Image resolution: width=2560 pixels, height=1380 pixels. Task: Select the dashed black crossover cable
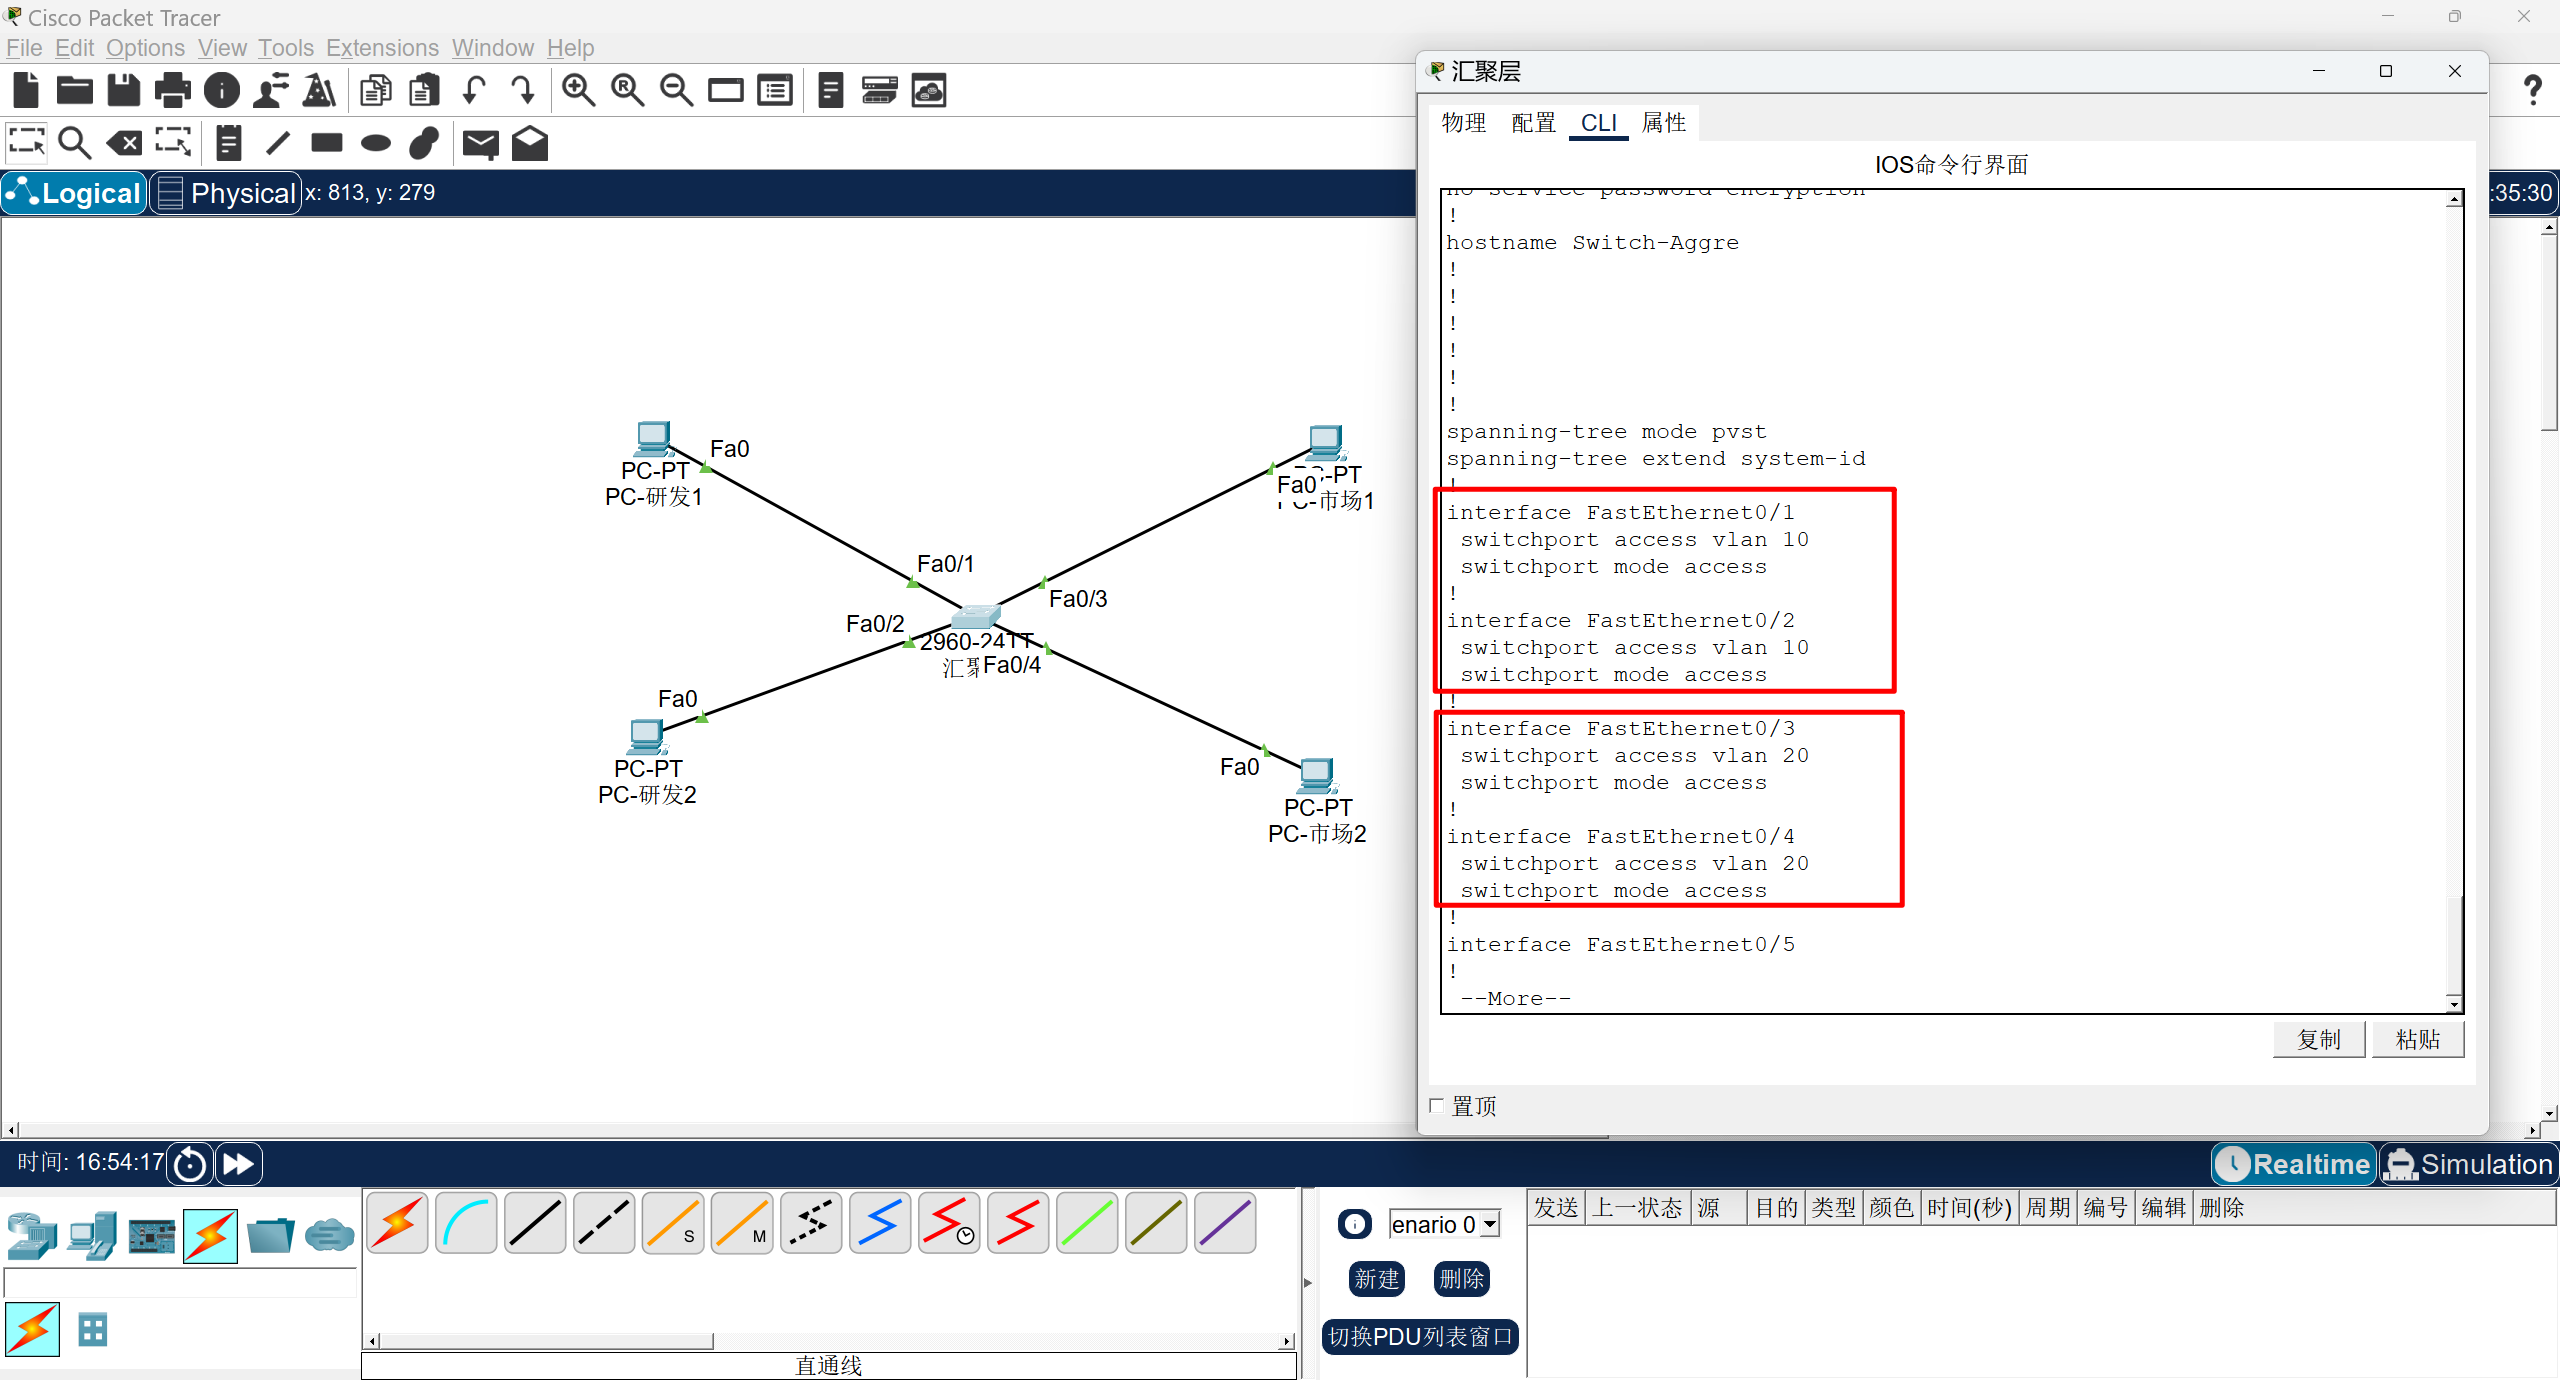tap(605, 1223)
